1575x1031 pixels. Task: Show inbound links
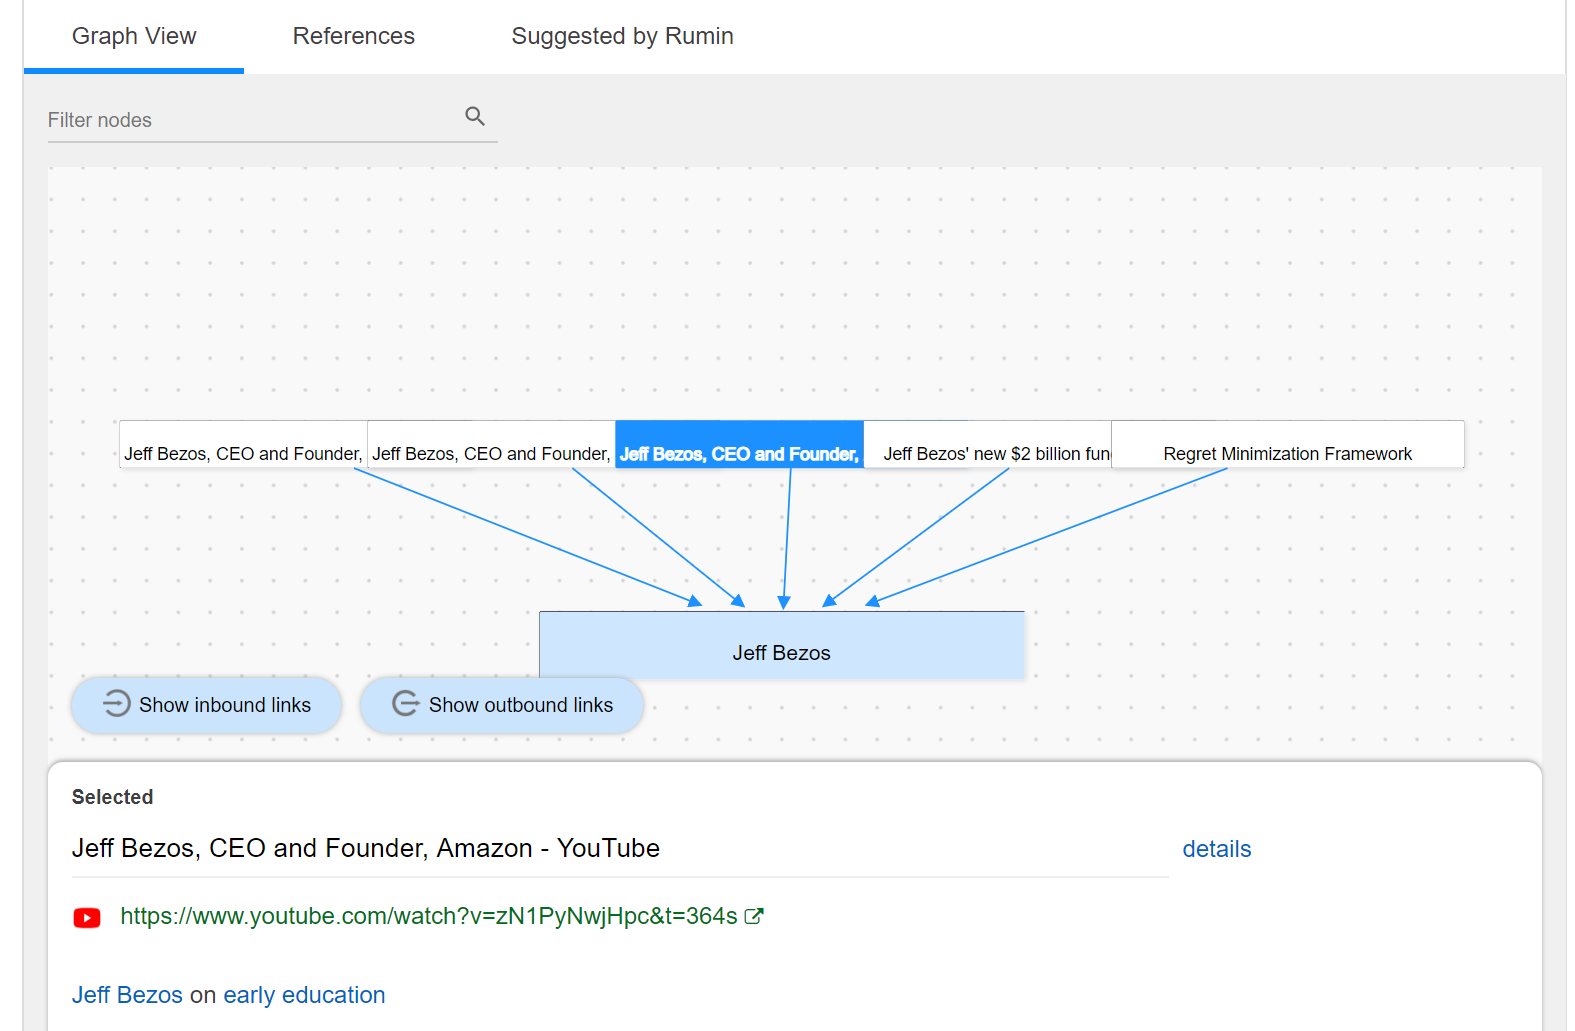coord(225,705)
